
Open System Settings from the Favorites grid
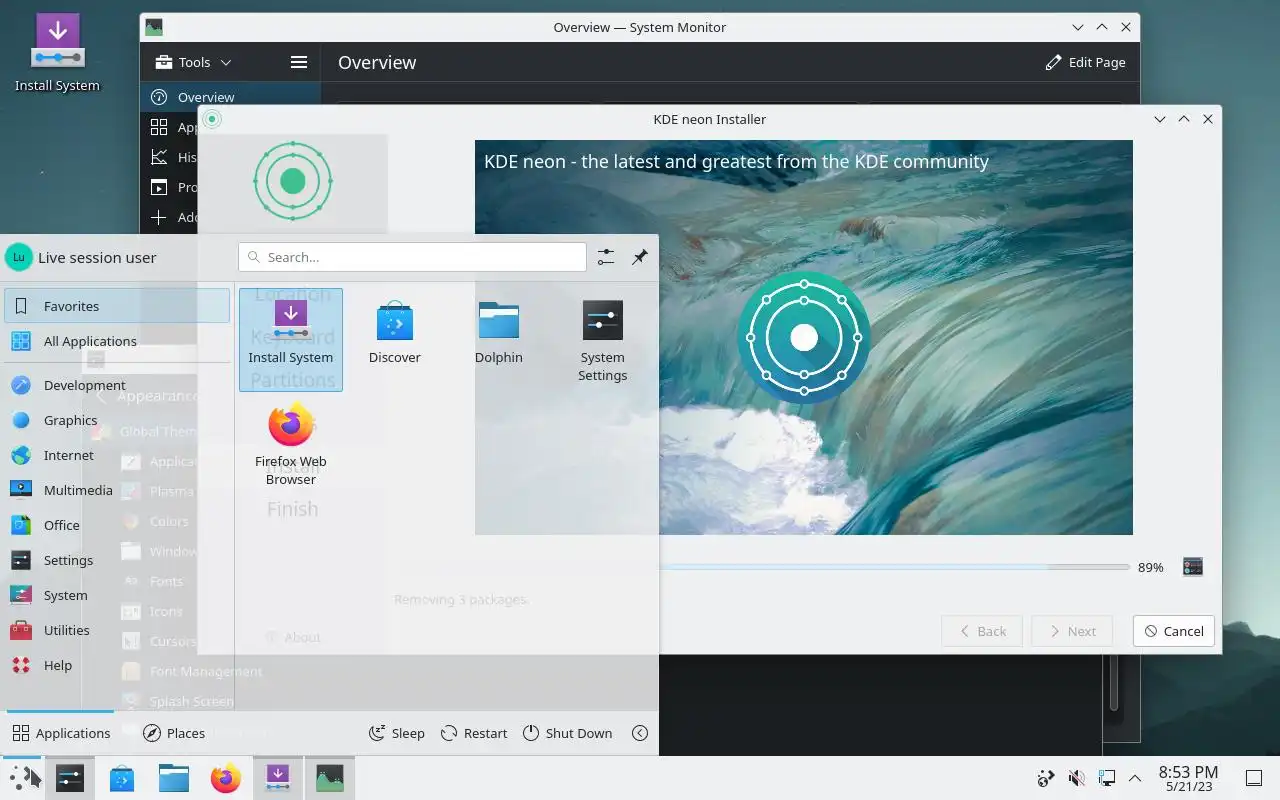[603, 339]
